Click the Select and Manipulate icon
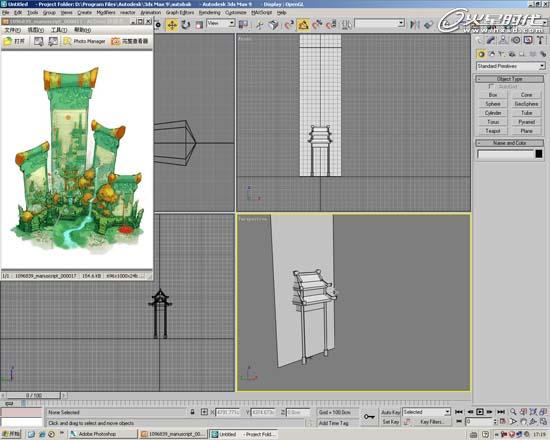 [260, 25]
